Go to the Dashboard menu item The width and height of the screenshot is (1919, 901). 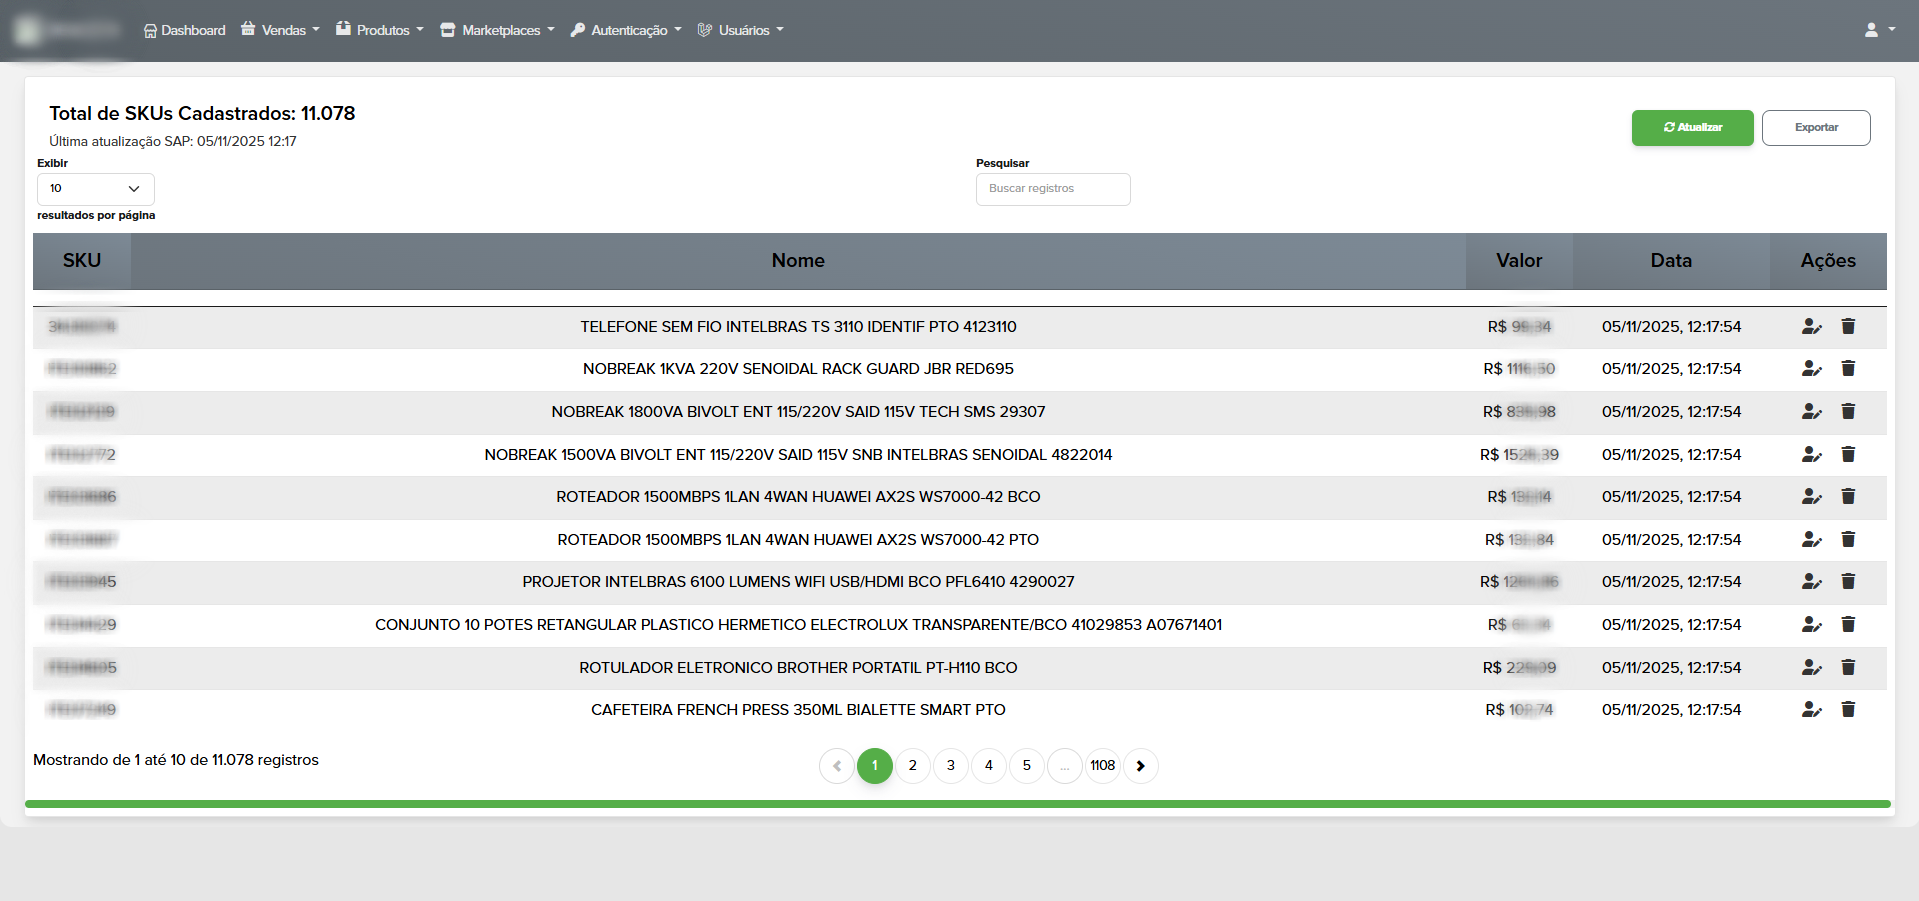click(184, 30)
